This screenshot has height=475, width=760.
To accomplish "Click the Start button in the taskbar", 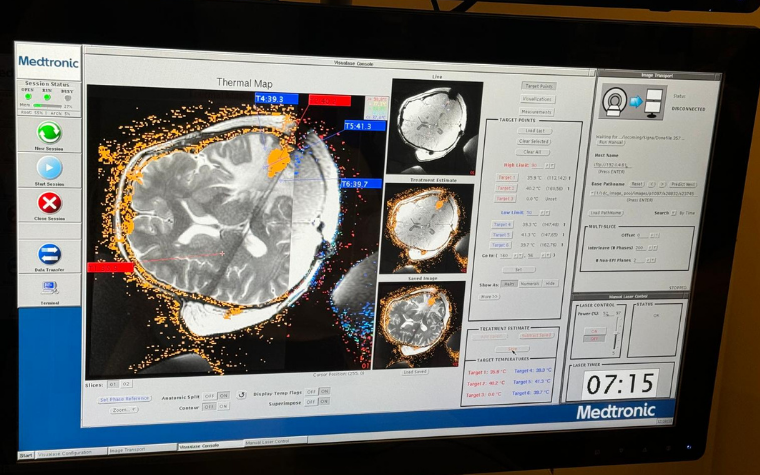I will pos(27,454).
